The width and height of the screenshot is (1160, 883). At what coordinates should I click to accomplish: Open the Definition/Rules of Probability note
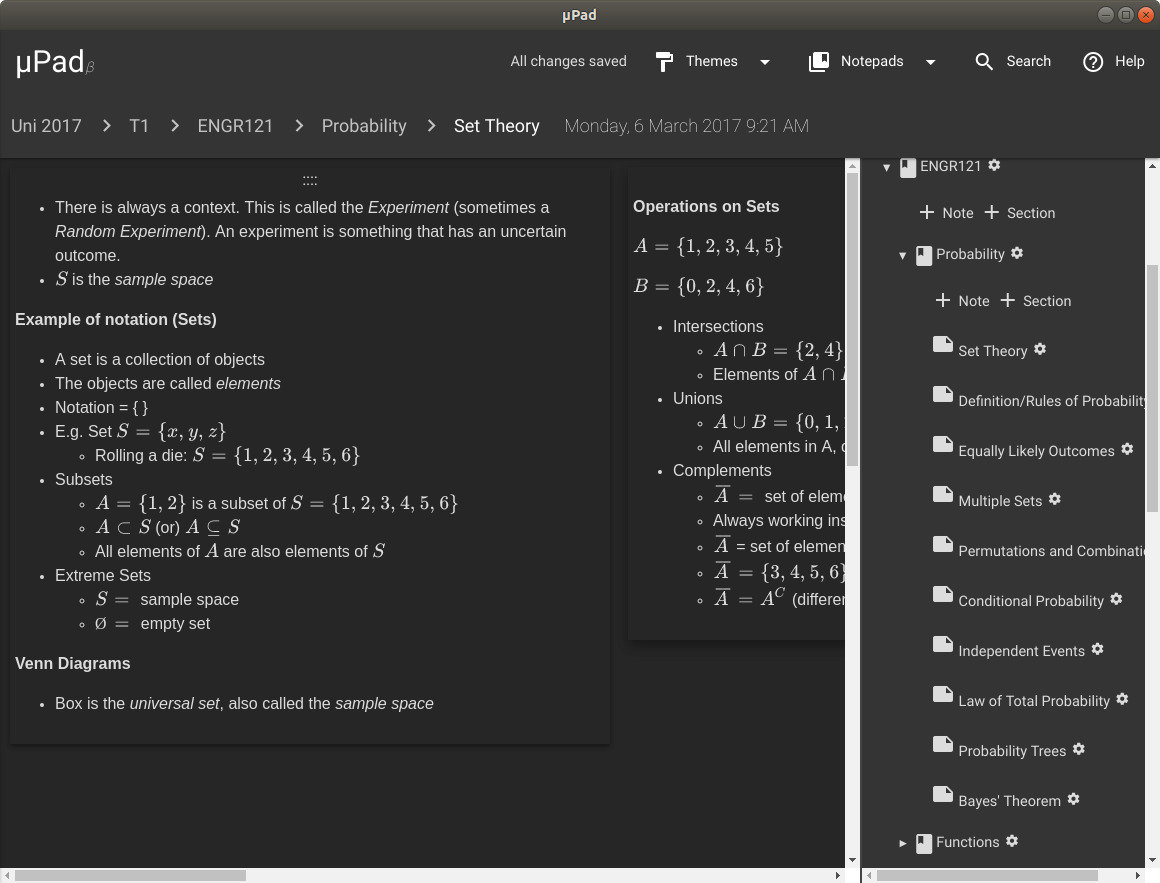tap(1051, 401)
